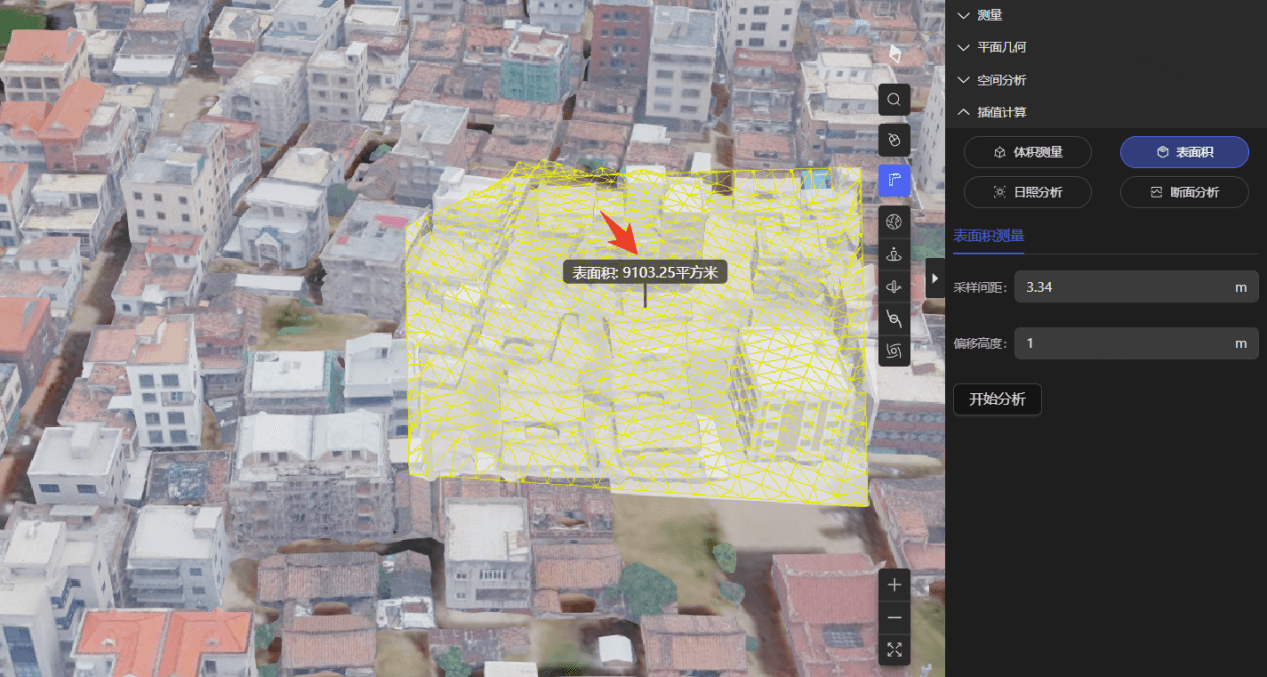Click the compass north arrow indicator
Image resolution: width=1267 pixels, height=677 pixels.
pyautogui.click(x=895, y=53)
